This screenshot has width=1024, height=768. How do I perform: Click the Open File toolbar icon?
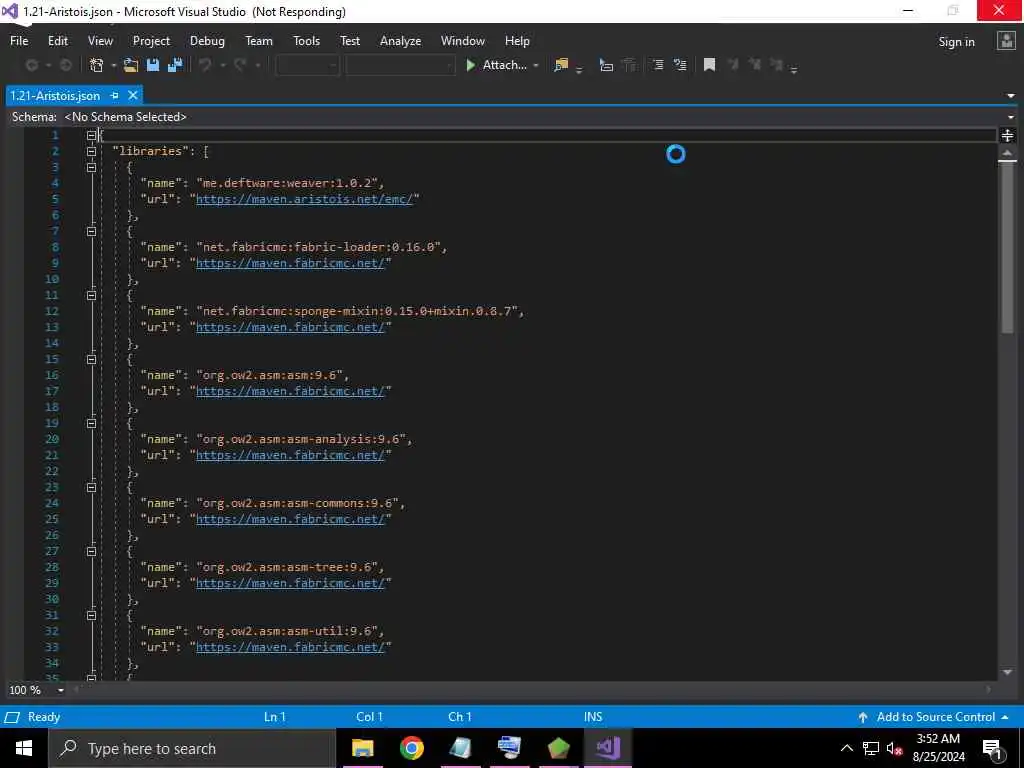coord(131,65)
